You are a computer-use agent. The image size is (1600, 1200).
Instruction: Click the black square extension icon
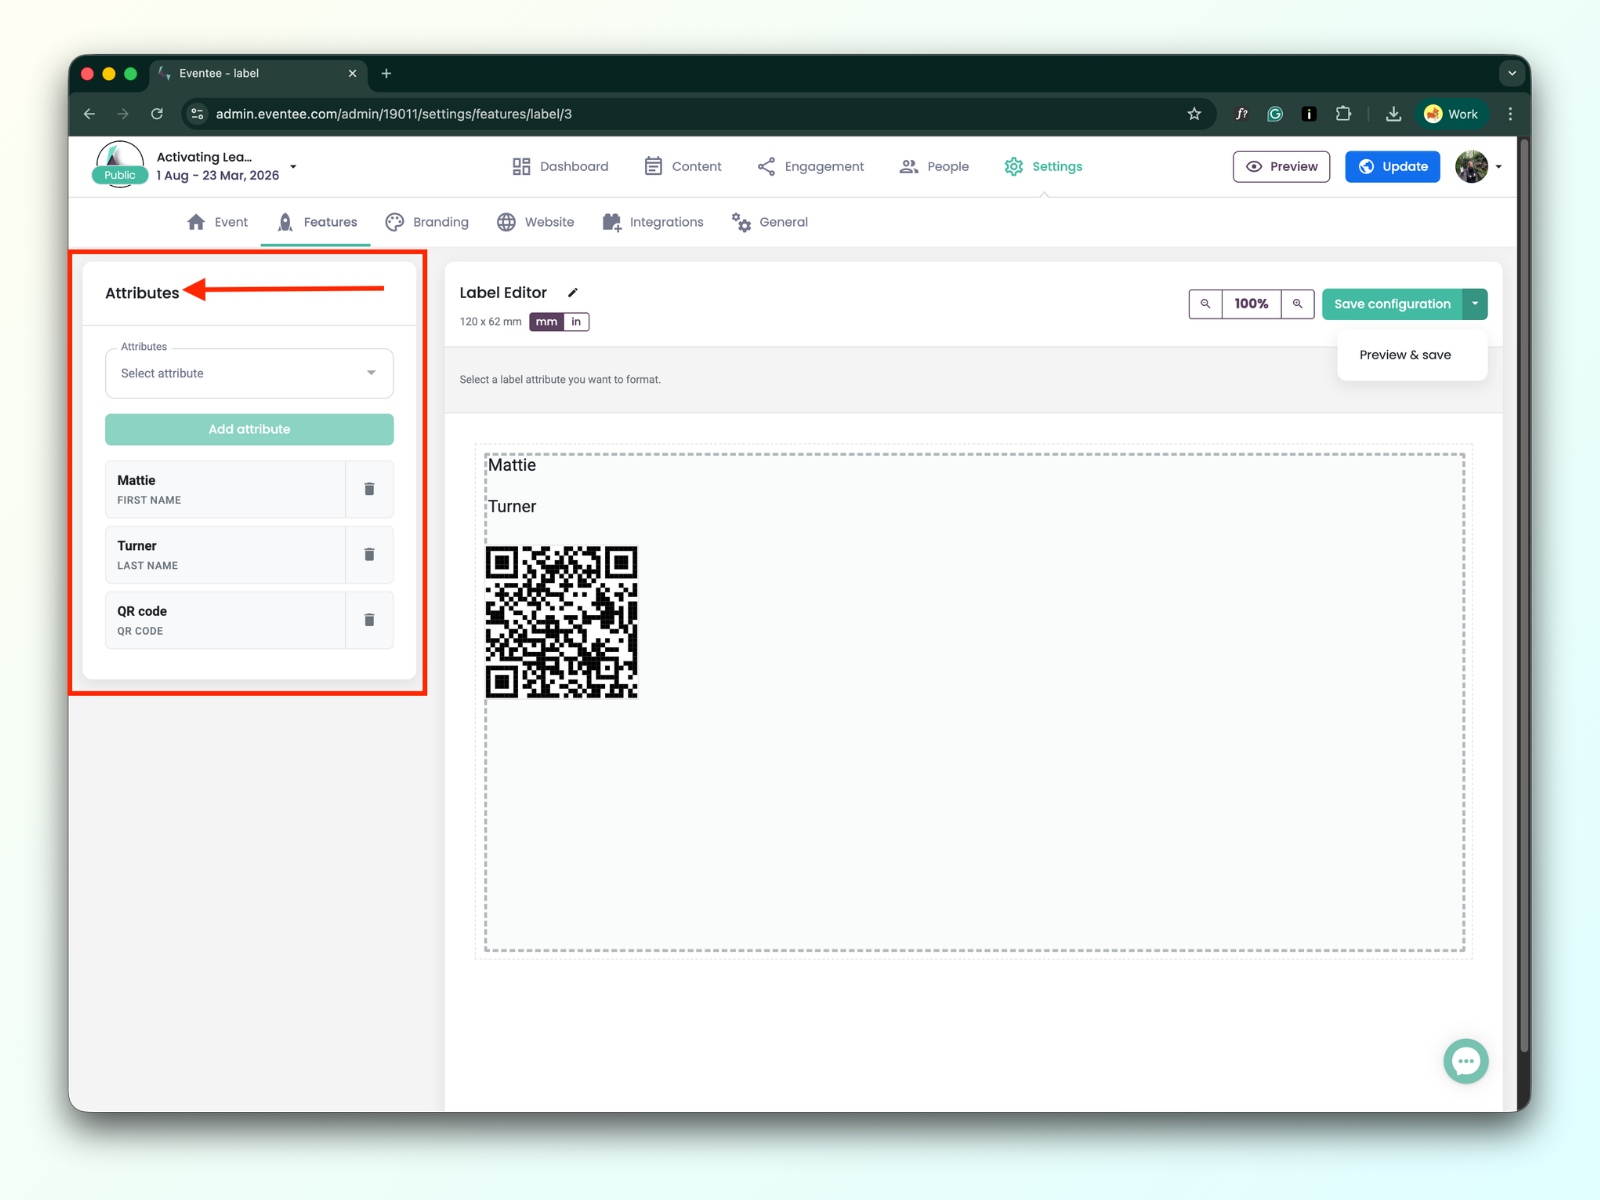[1308, 114]
